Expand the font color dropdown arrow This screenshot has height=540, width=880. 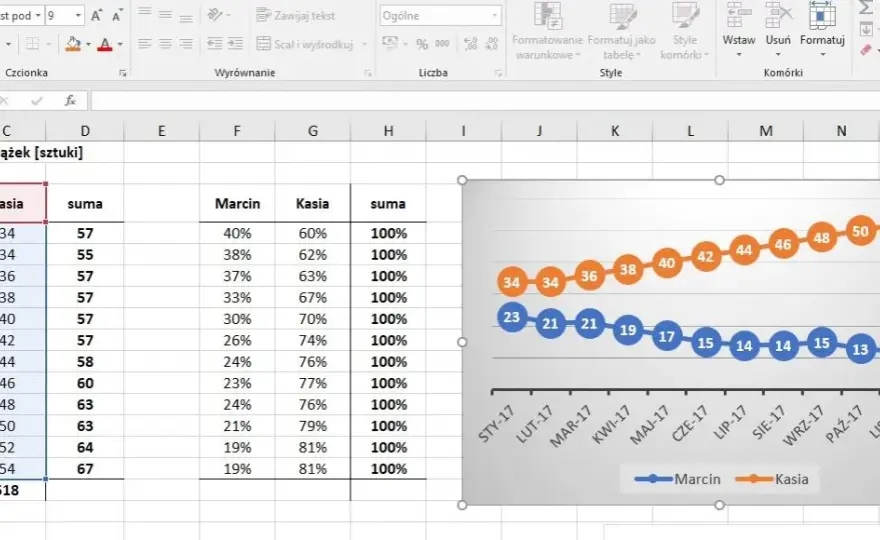[x=120, y=44]
